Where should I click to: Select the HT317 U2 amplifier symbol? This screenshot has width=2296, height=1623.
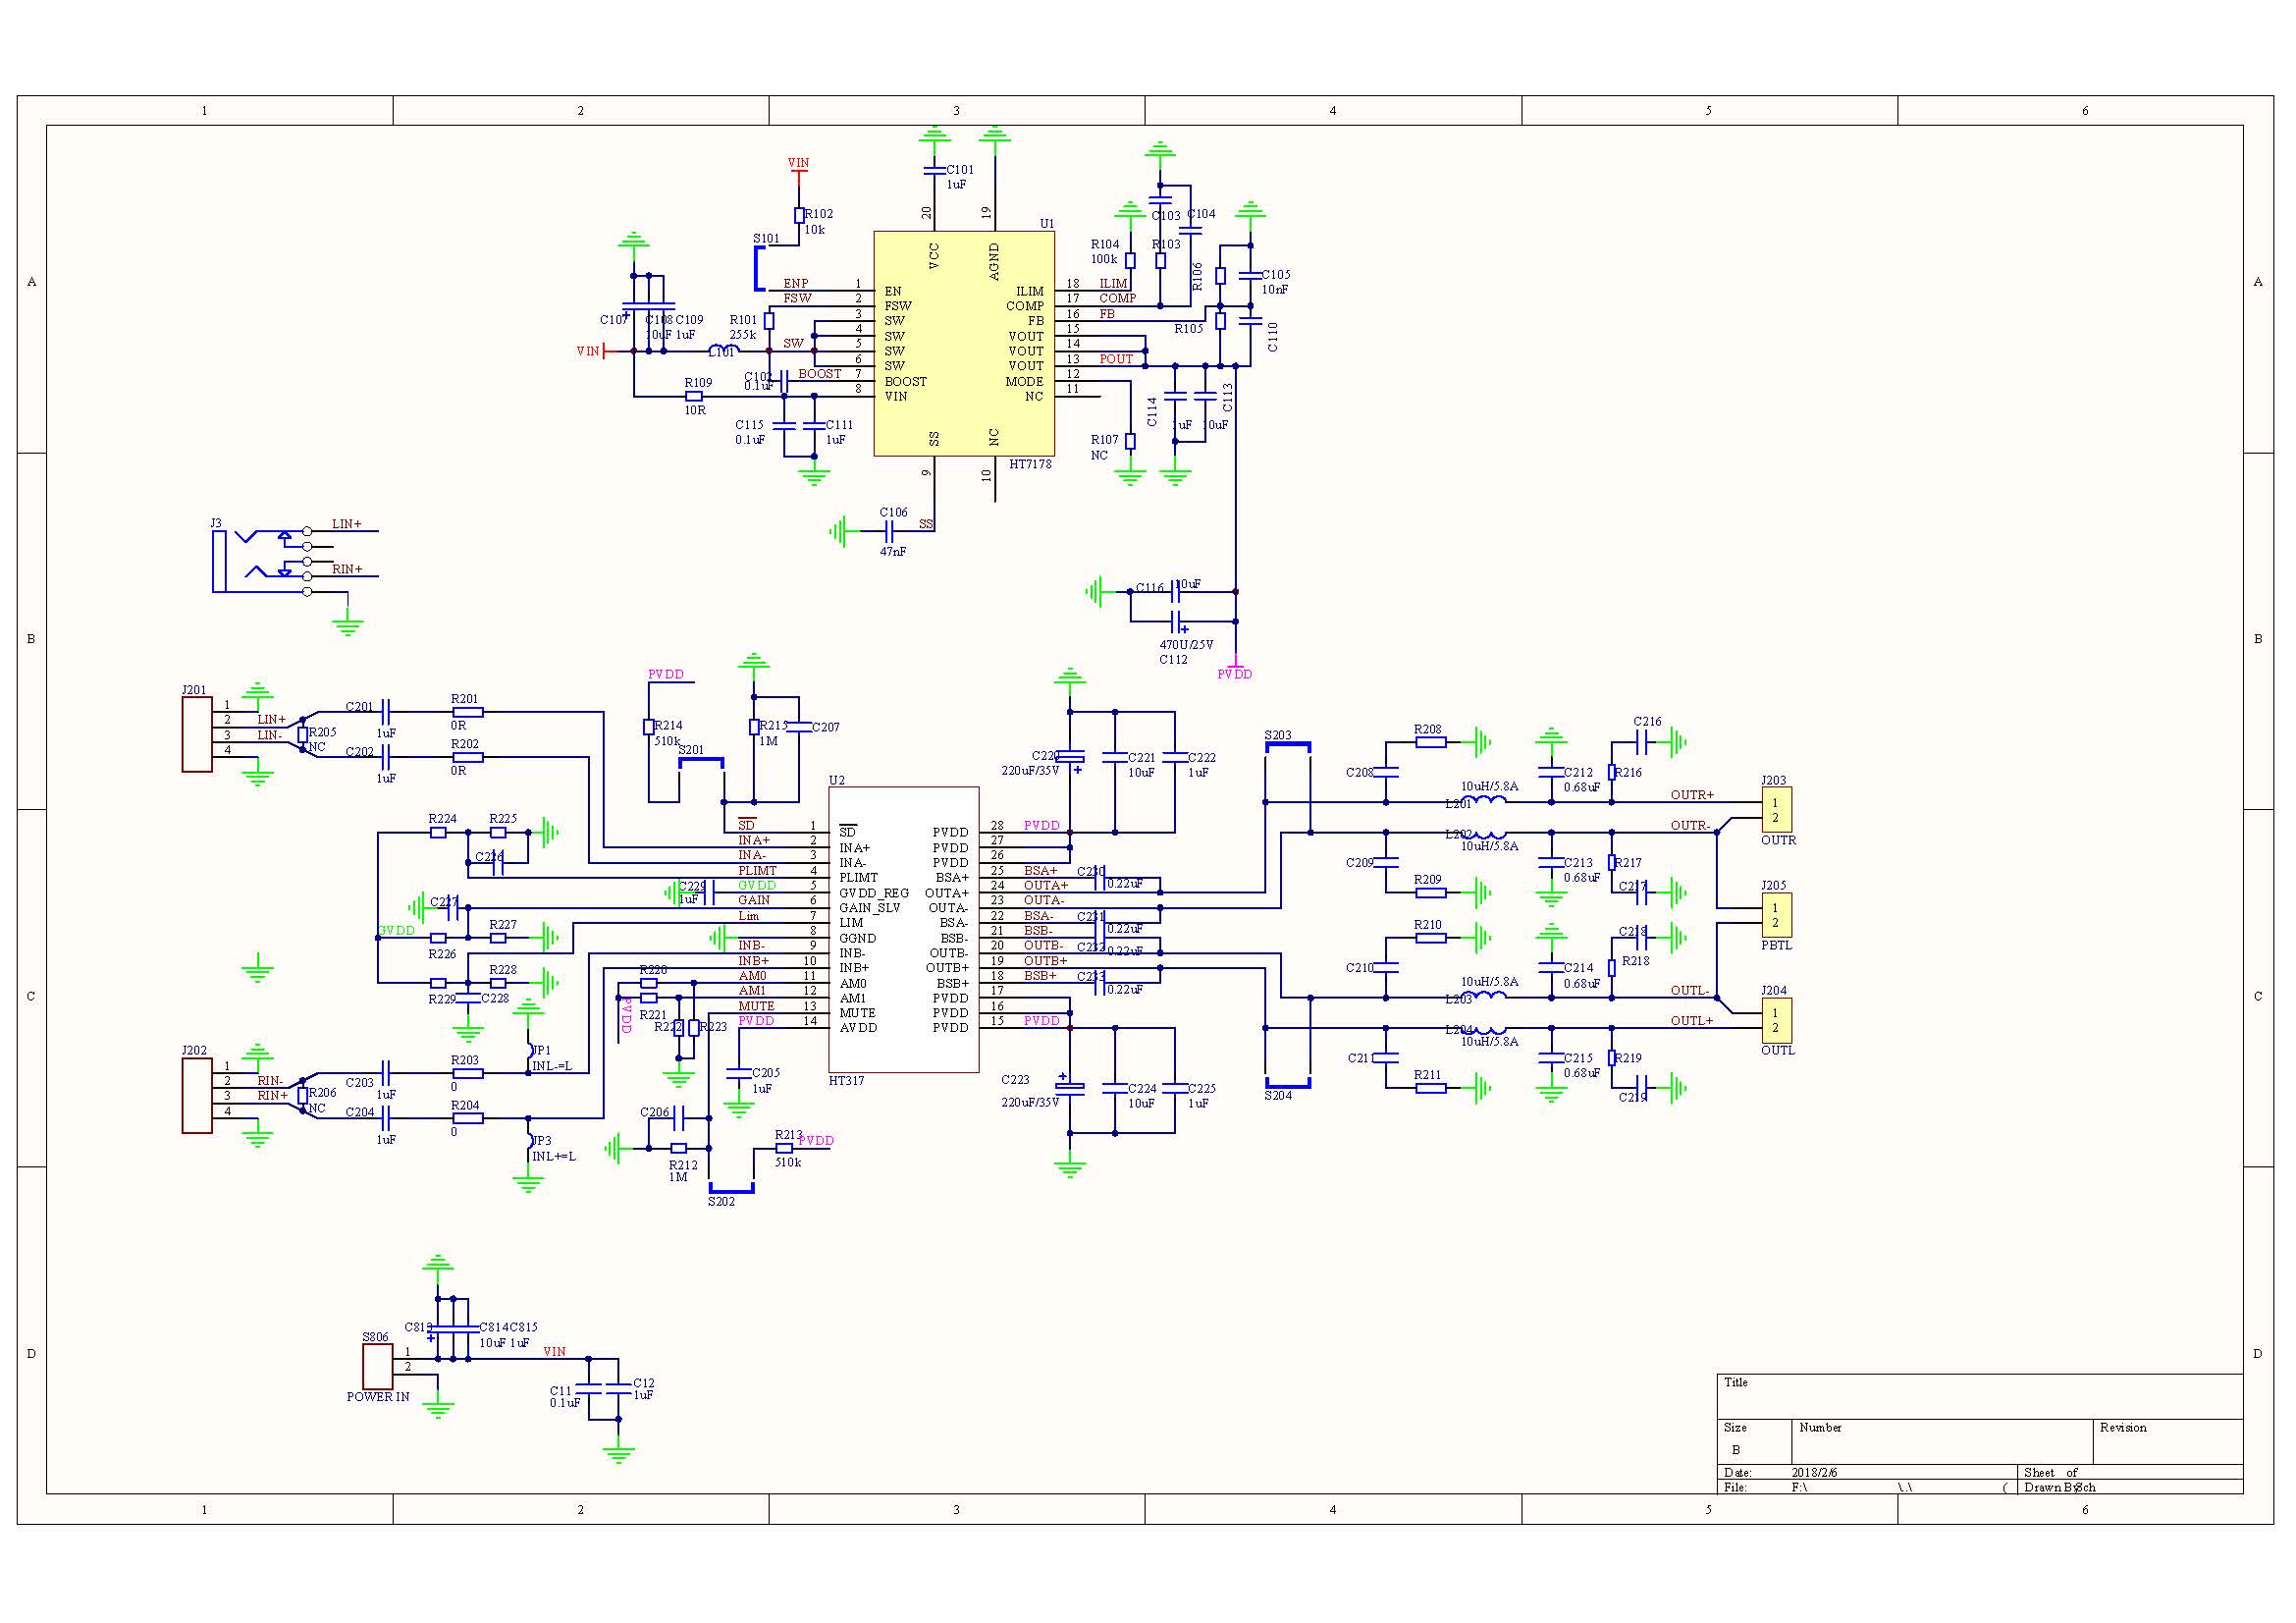[x=903, y=929]
